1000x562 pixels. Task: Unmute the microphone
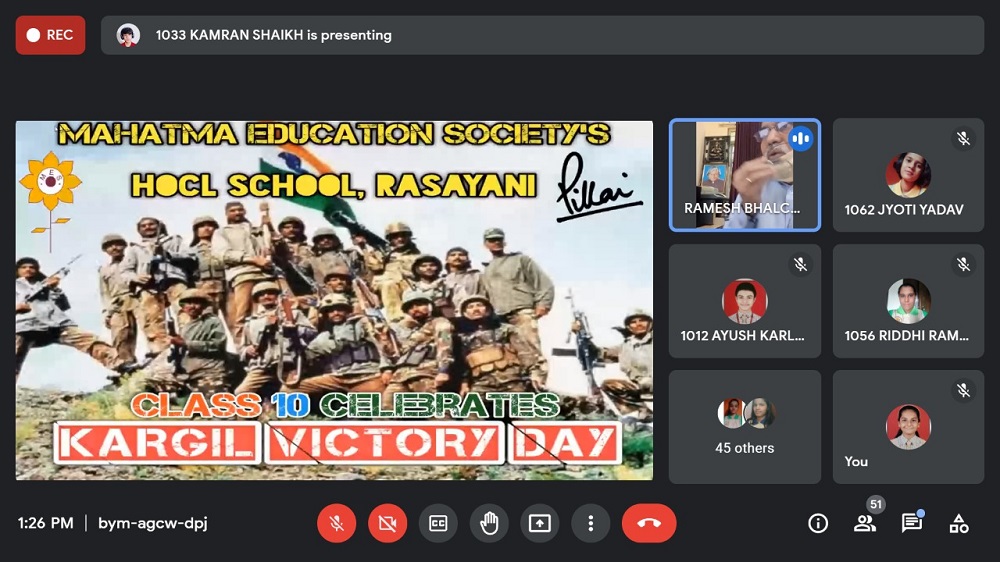point(336,523)
